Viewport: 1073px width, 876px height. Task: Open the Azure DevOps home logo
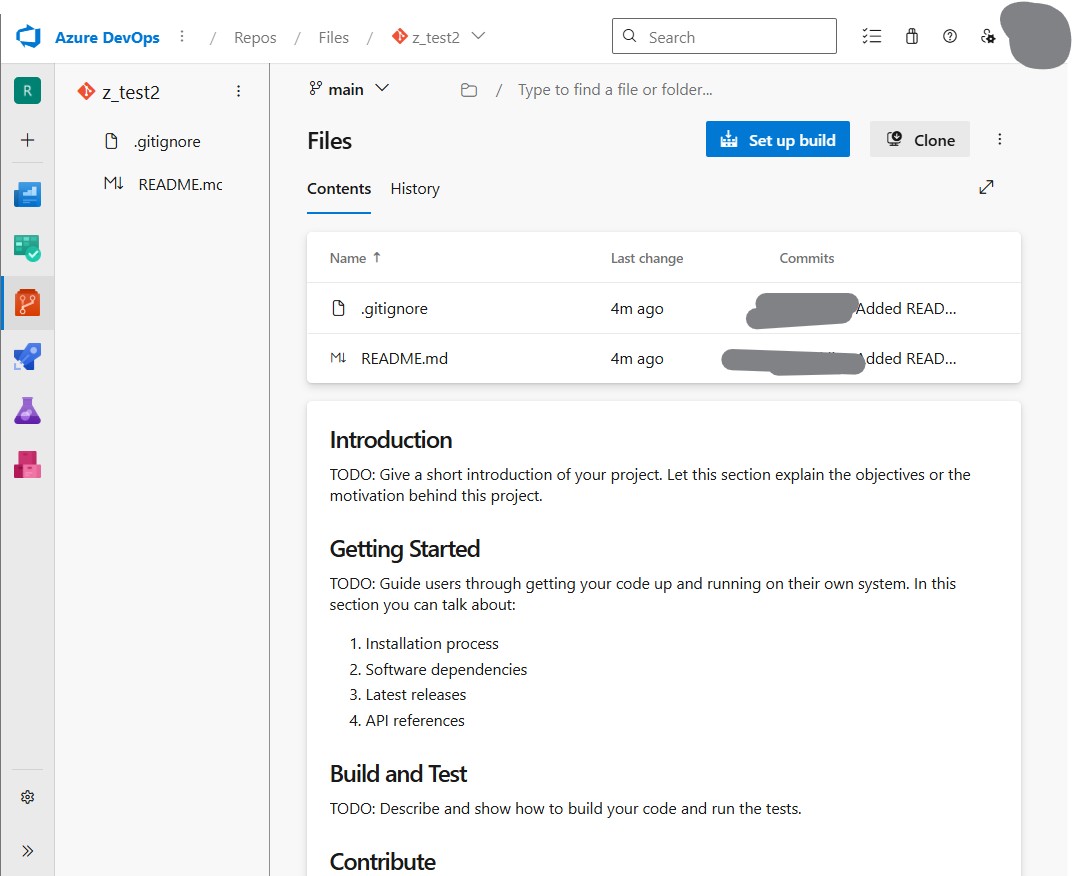pyautogui.click(x=28, y=36)
